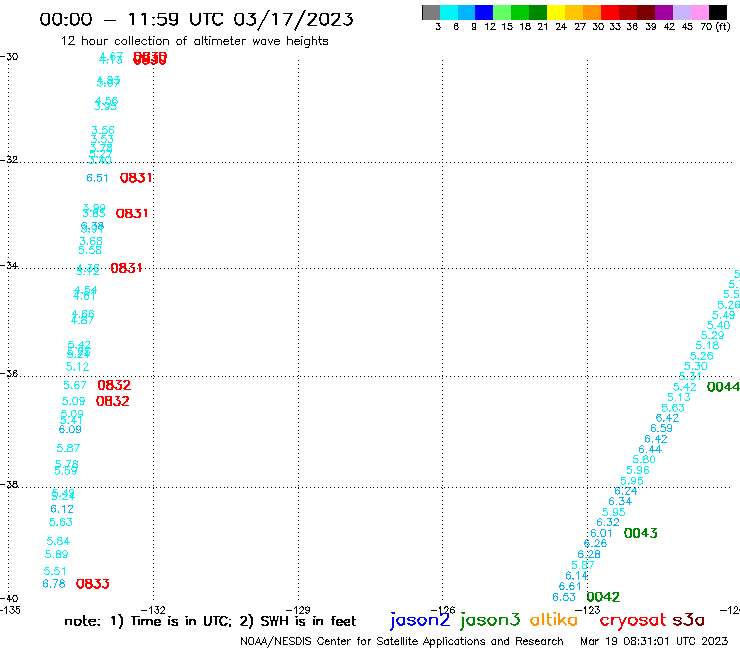Select the 's3a' satellite legend label

pyautogui.click(x=688, y=620)
